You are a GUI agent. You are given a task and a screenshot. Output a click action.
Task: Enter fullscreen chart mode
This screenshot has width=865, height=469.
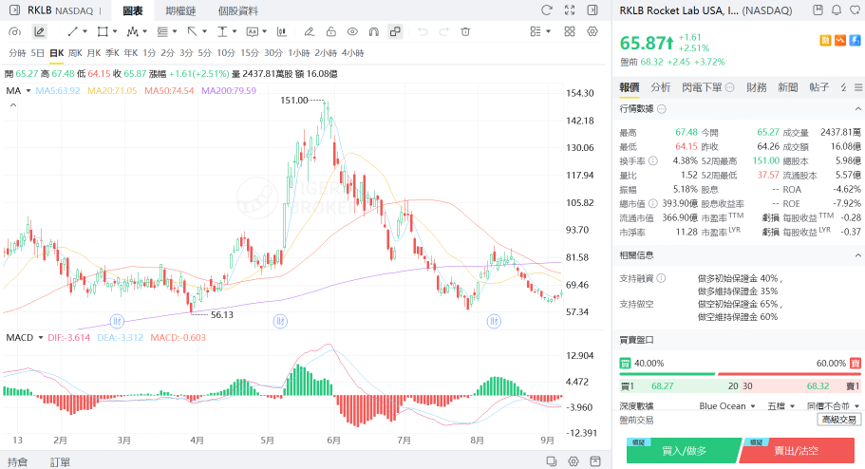[569, 10]
